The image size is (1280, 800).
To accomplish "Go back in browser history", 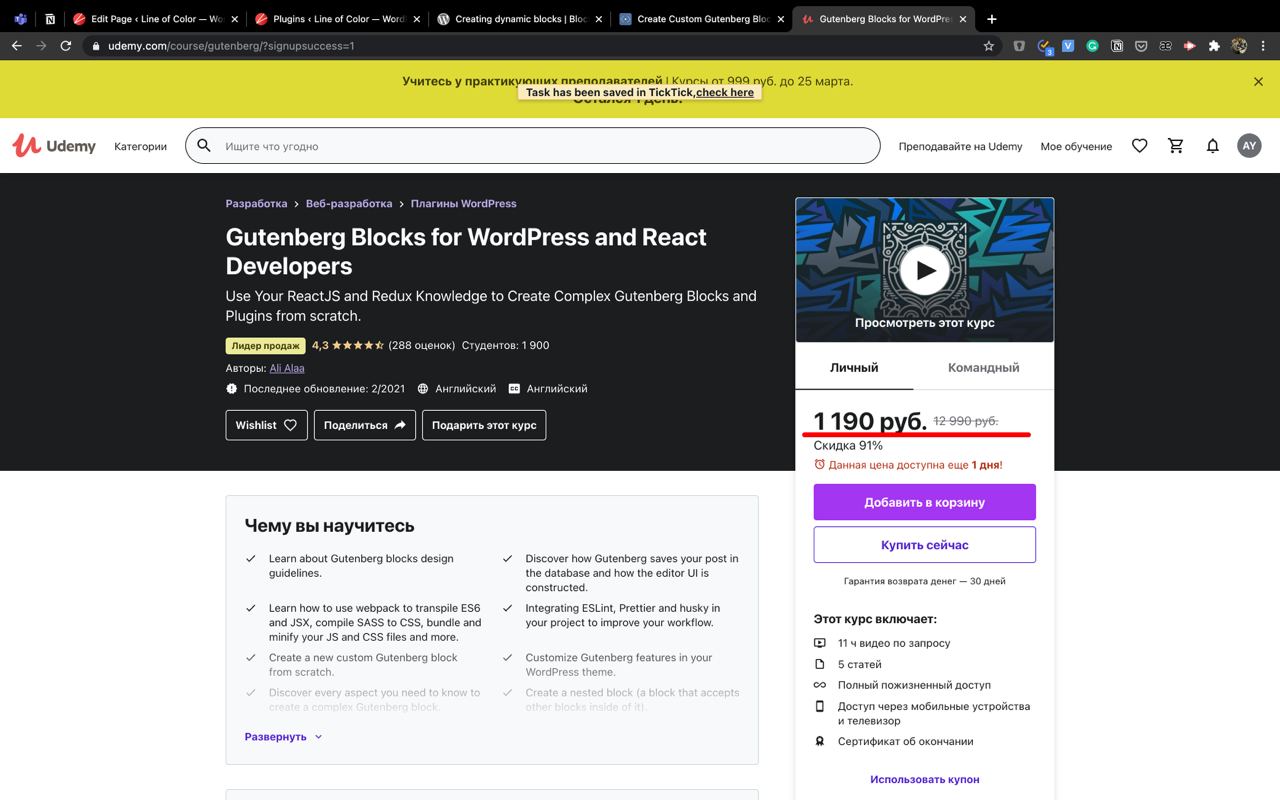I will (17, 46).
